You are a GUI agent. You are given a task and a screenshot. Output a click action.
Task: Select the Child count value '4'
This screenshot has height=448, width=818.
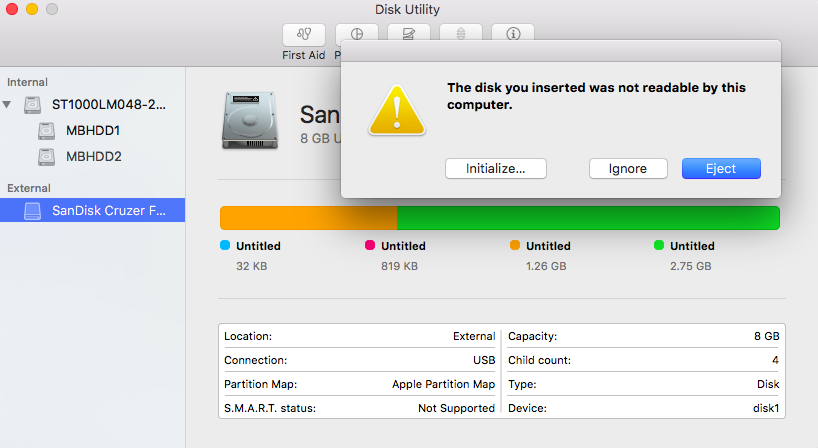[776, 360]
